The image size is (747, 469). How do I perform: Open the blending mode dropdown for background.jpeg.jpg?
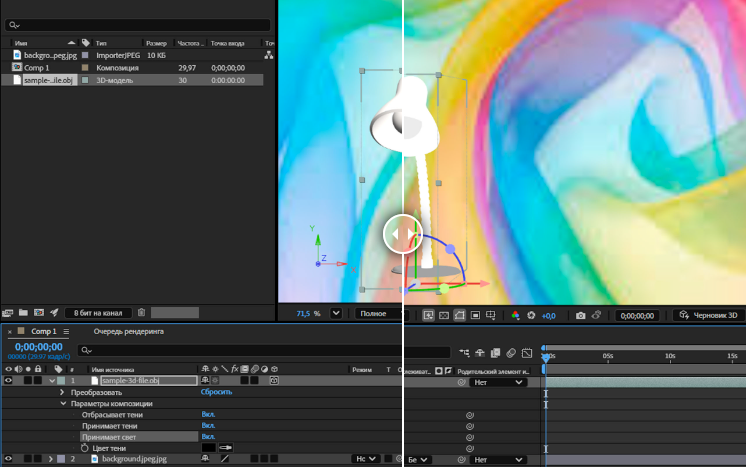366,459
